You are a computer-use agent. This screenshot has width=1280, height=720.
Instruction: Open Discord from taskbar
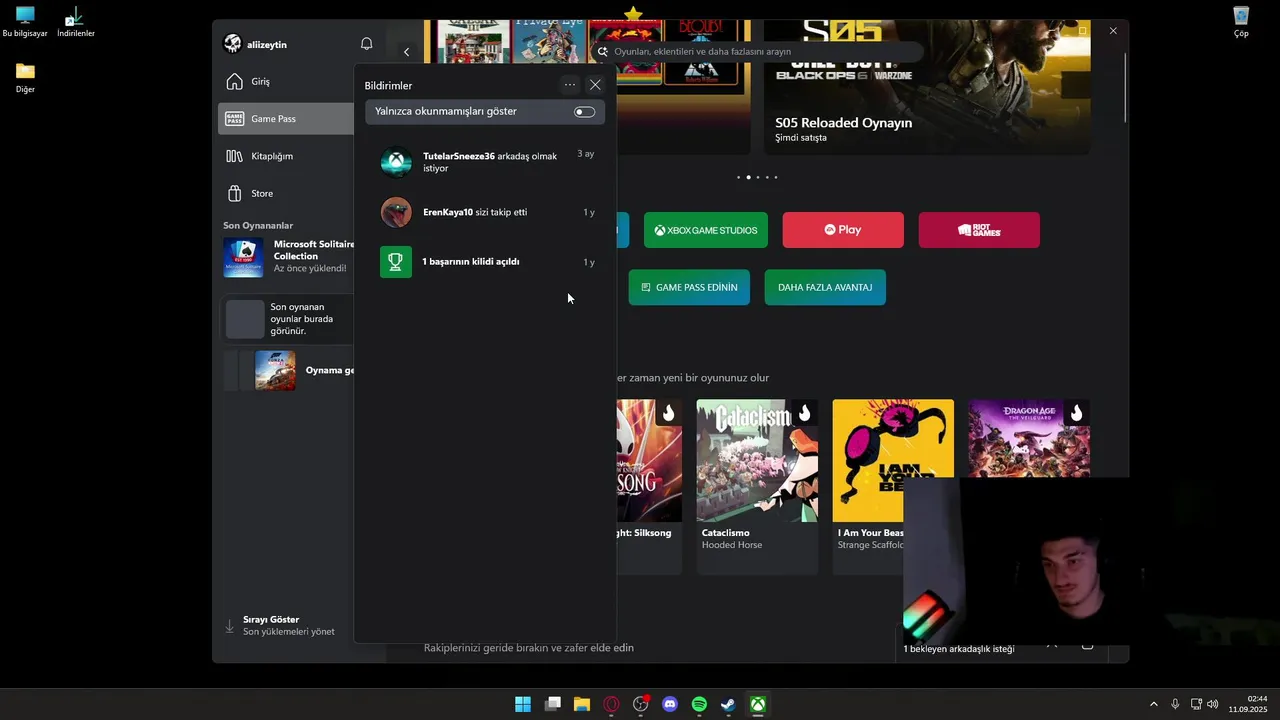[670, 704]
